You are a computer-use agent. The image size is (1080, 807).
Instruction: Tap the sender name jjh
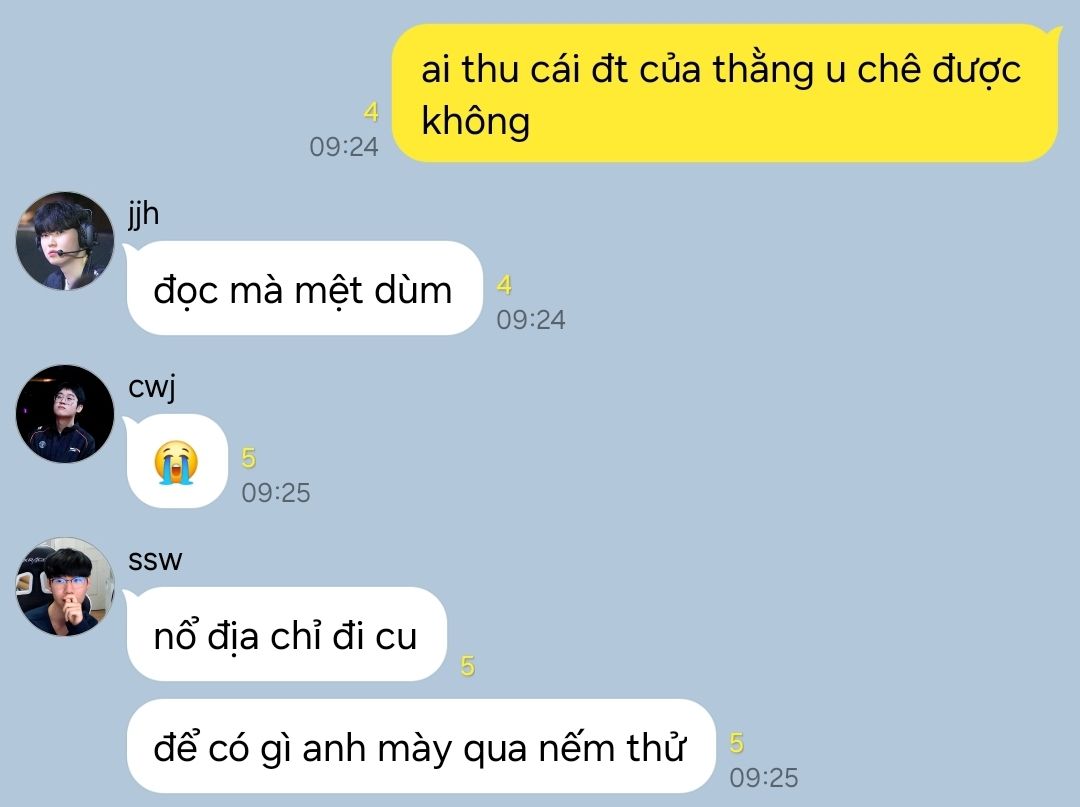point(143,214)
